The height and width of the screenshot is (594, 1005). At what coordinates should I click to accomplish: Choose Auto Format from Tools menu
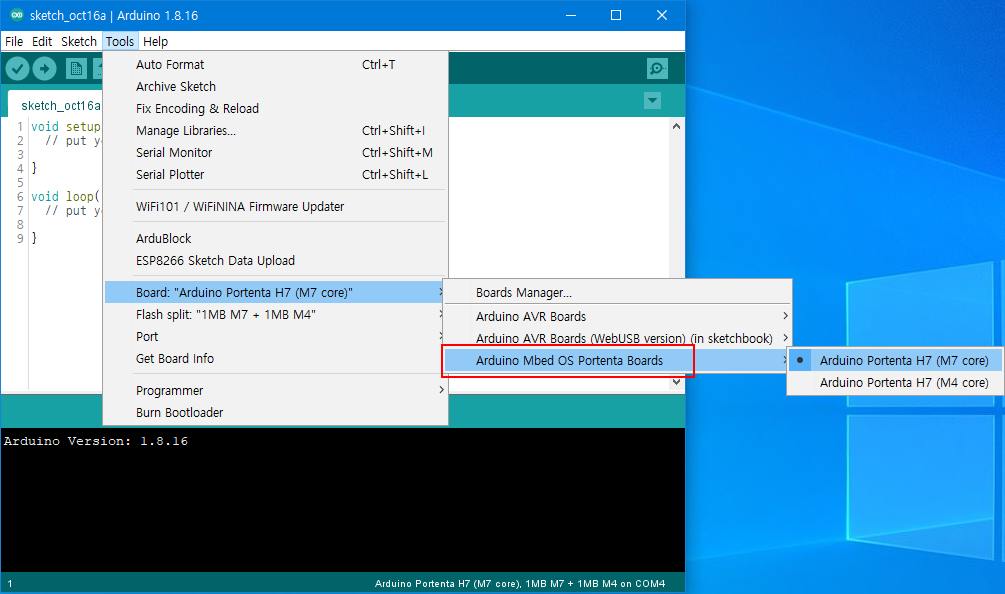[276, 65]
